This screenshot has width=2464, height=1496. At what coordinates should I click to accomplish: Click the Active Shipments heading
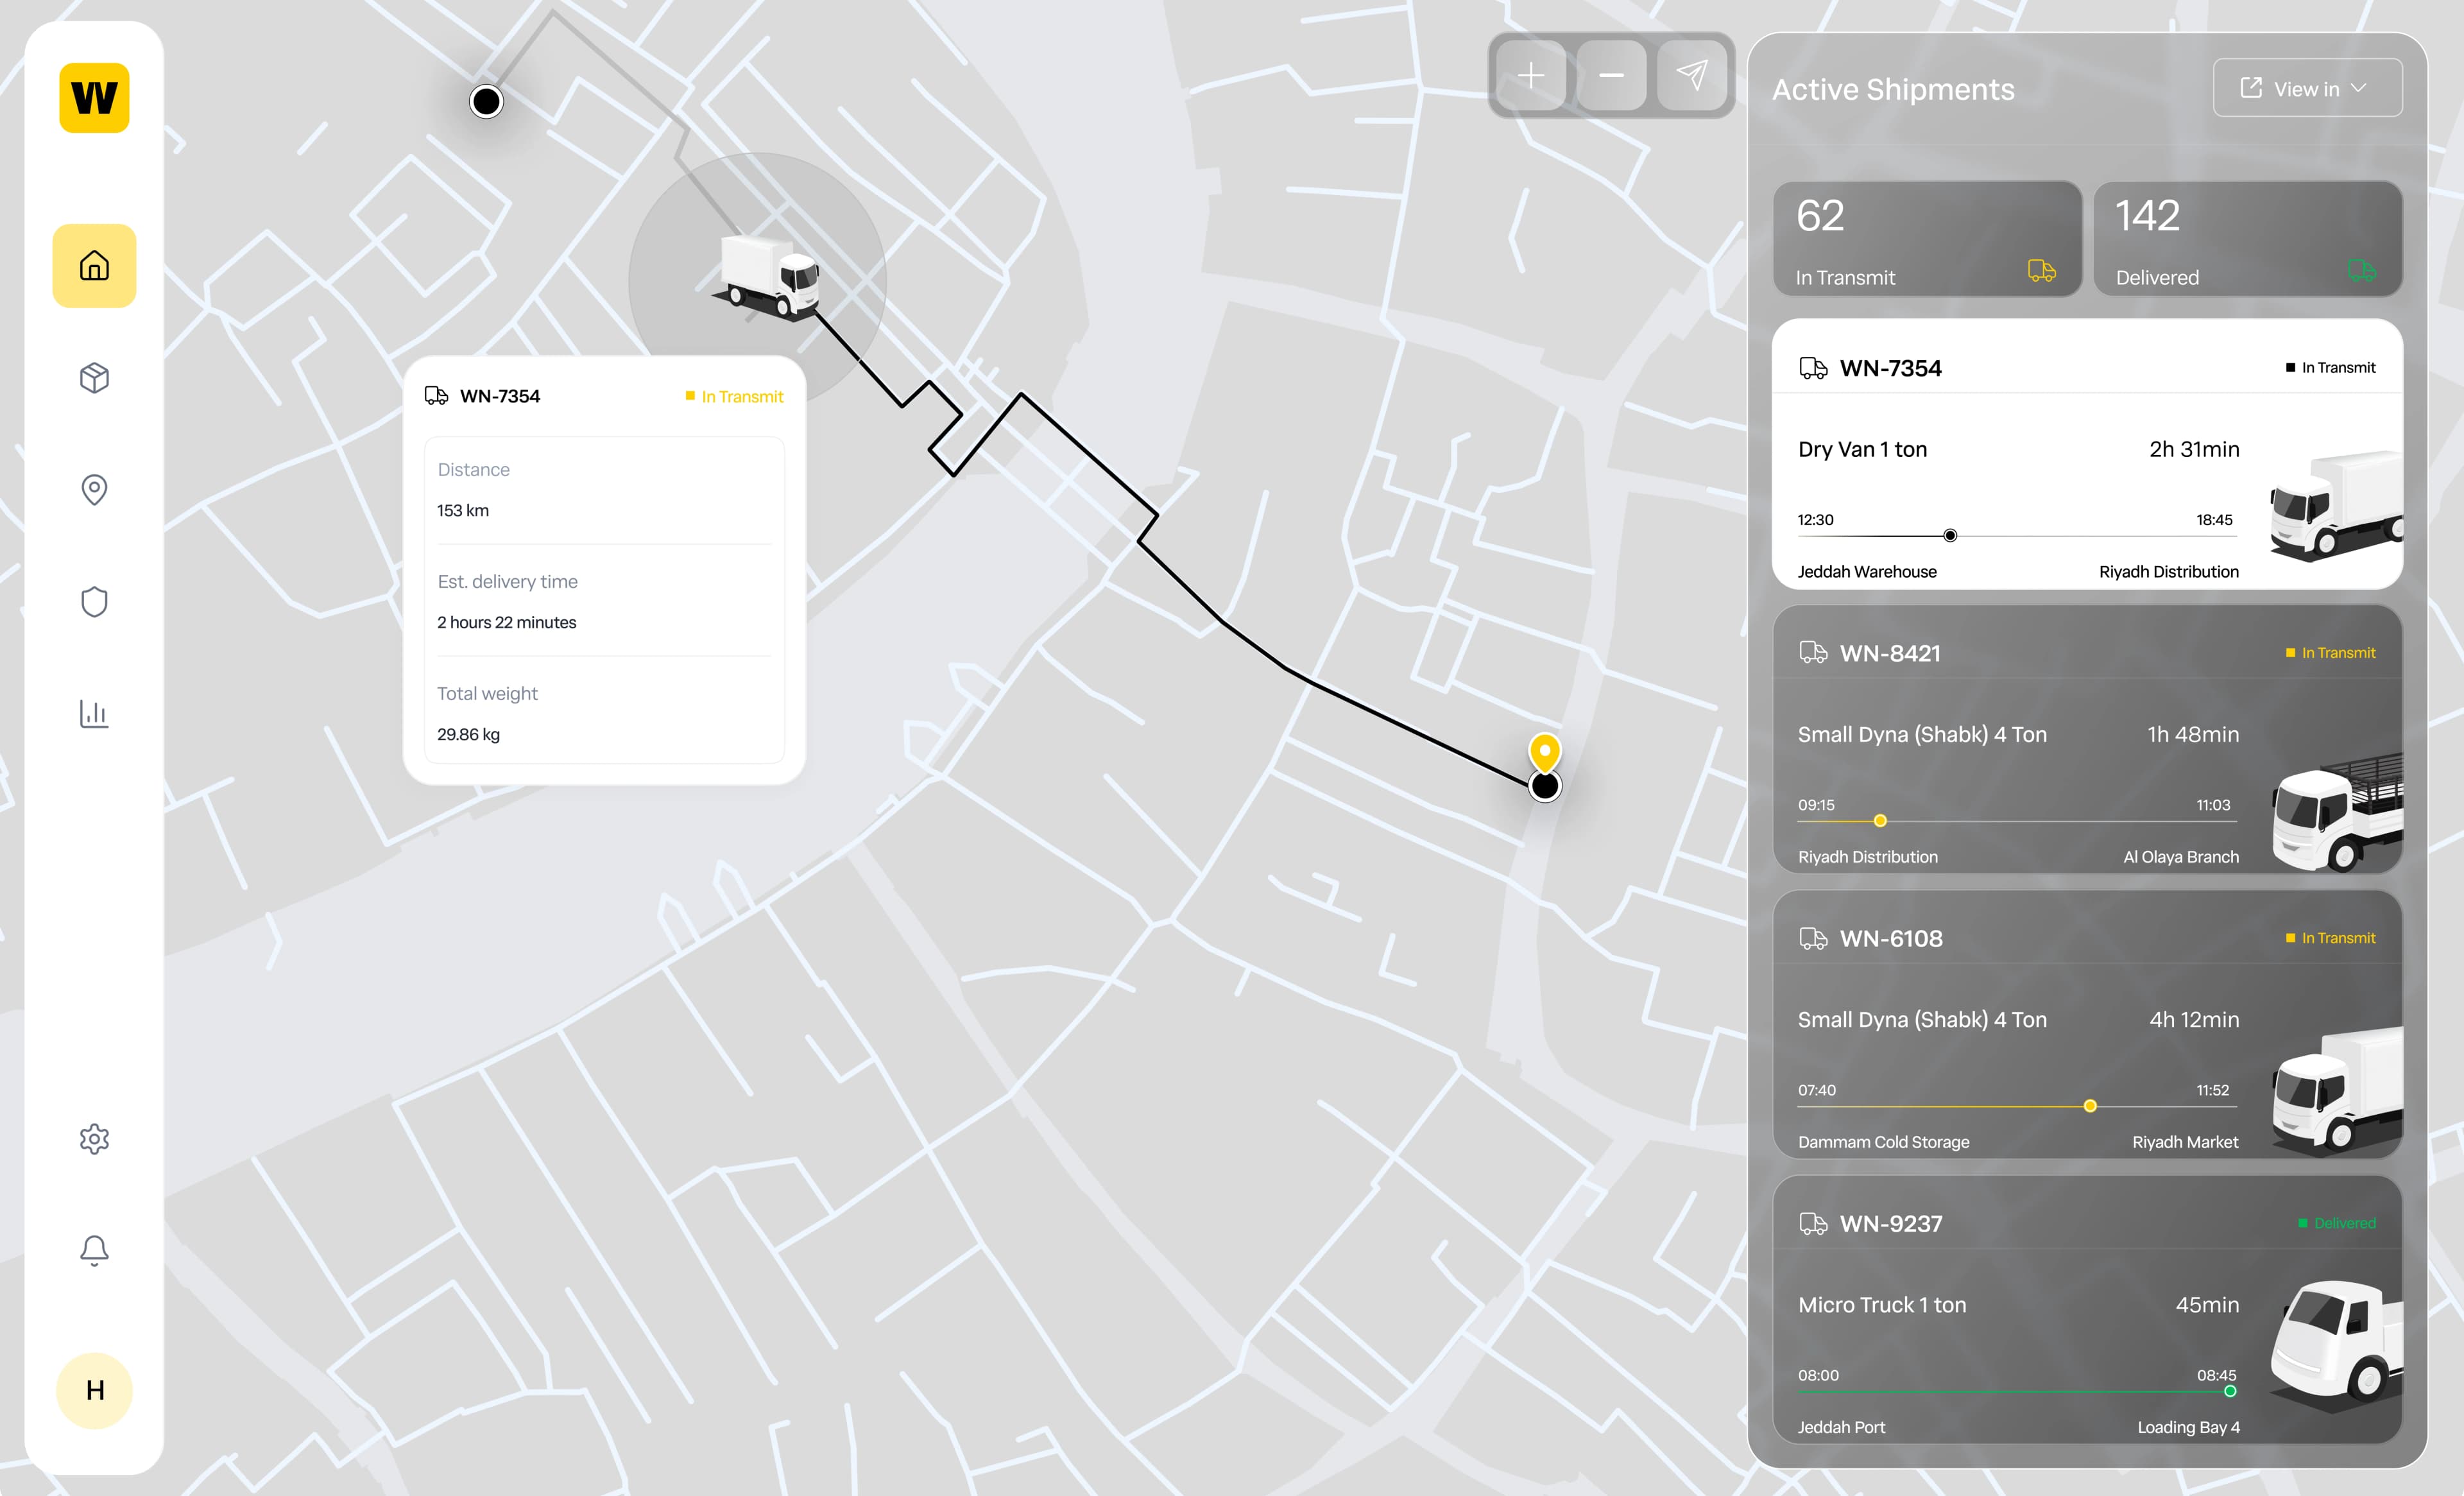pyautogui.click(x=1893, y=89)
